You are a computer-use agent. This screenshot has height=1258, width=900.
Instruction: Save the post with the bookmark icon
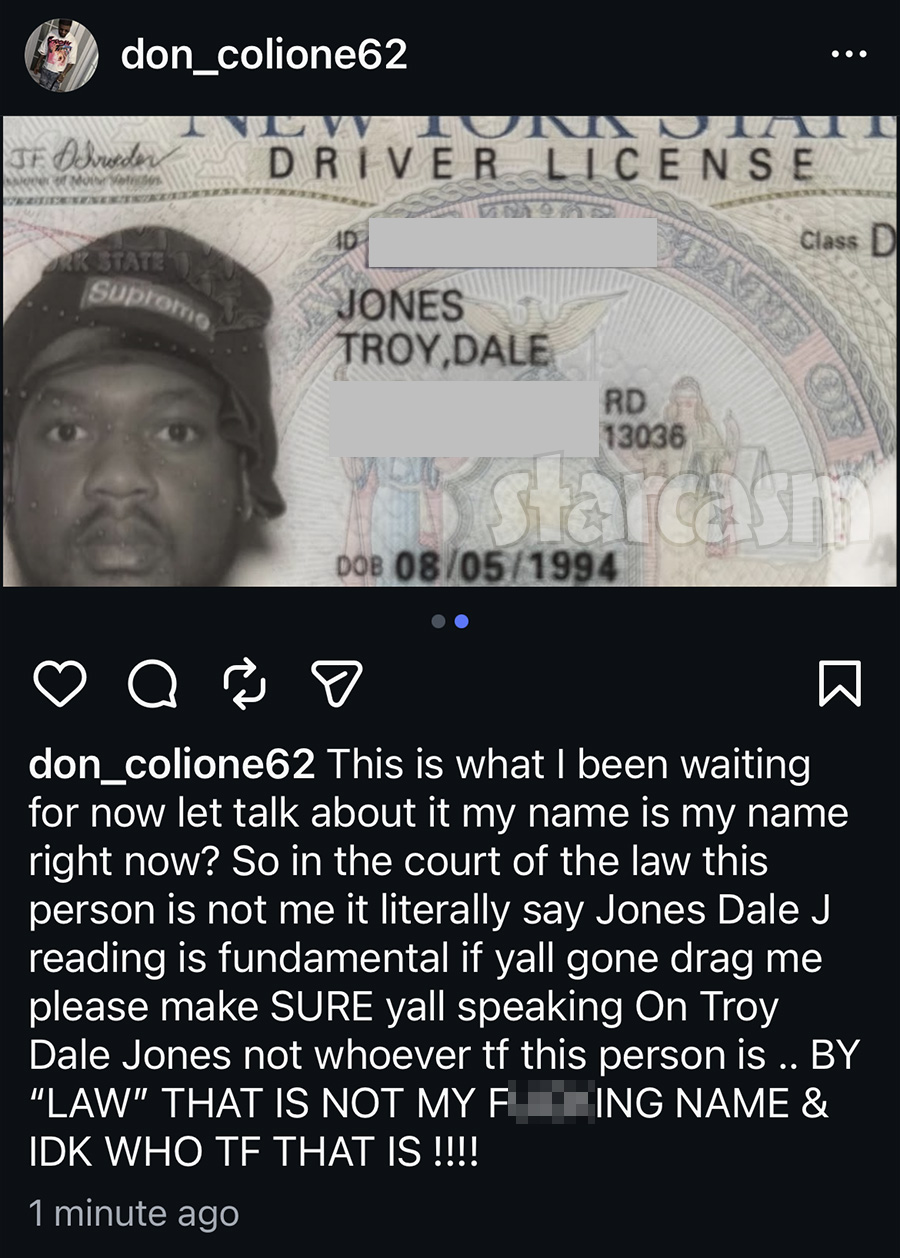pos(840,685)
